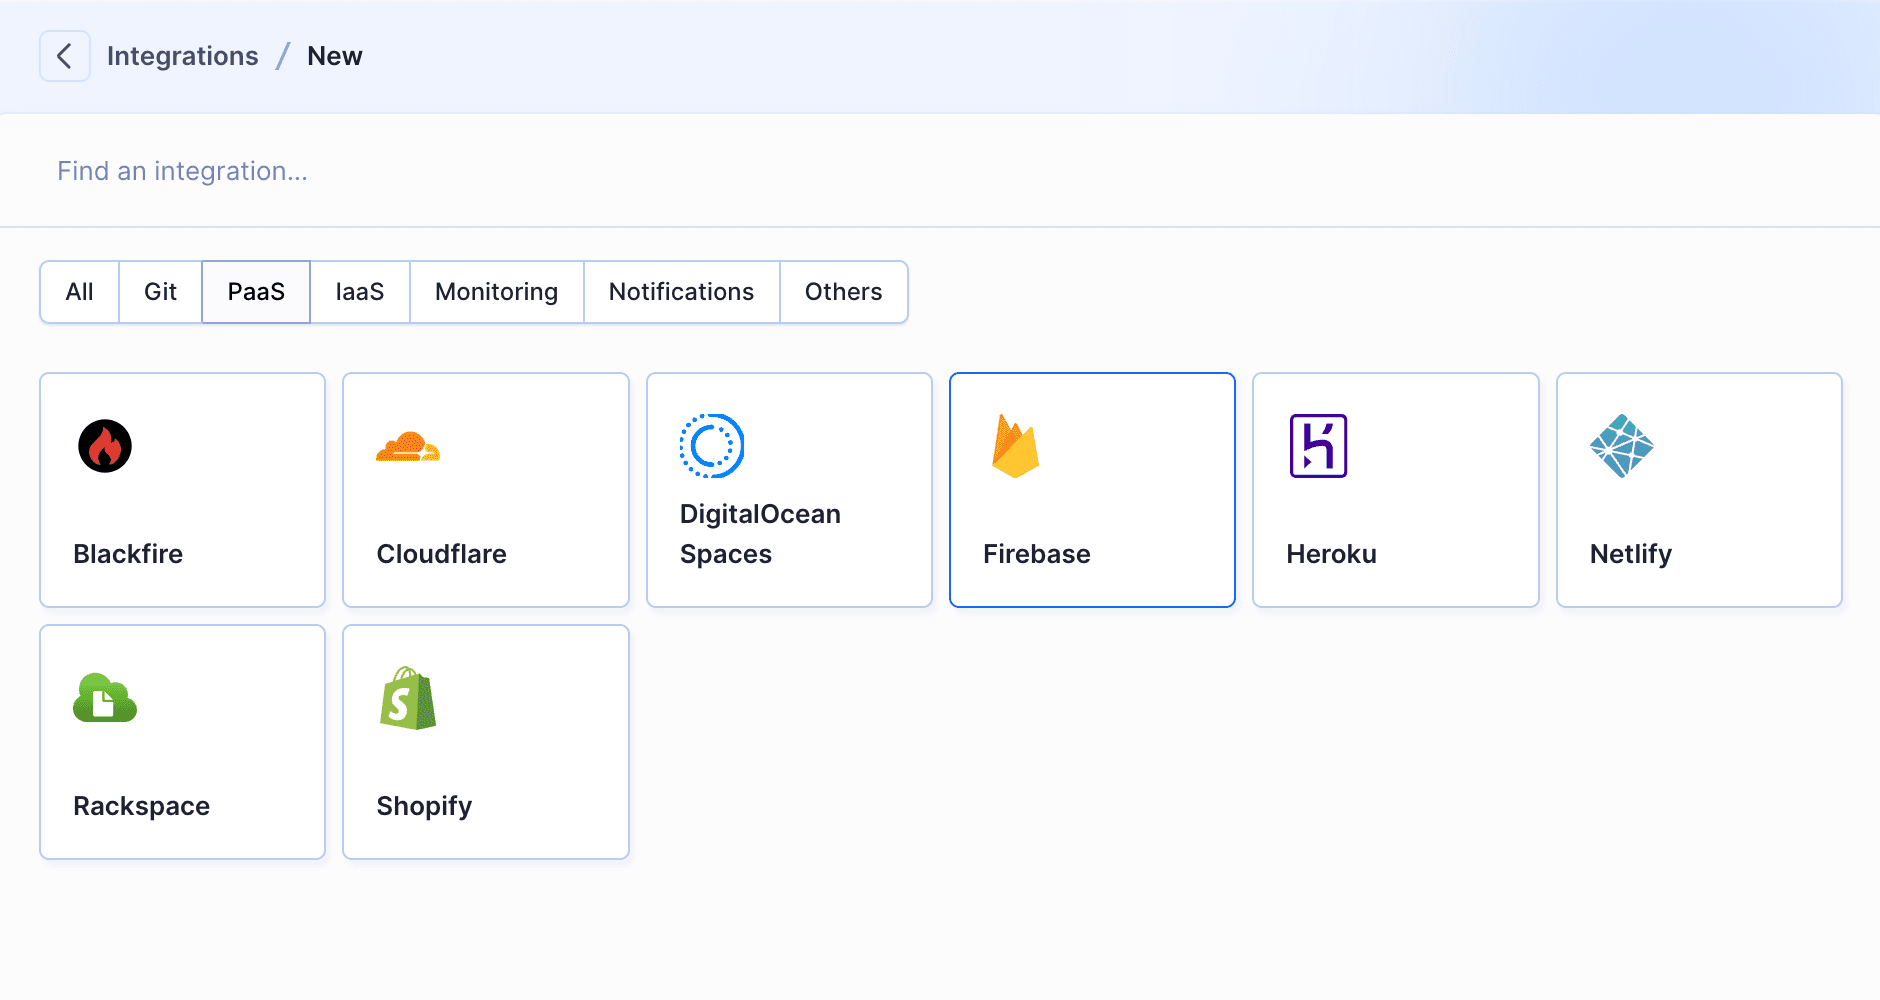The image size is (1880, 1000).
Task: Open the Monitoring filter tab
Action: 497,292
